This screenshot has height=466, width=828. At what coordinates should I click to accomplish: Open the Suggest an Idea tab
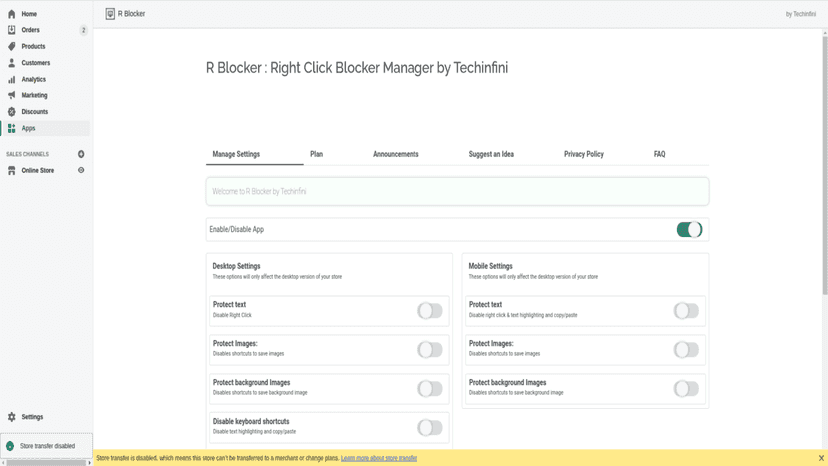tap(491, 154)
